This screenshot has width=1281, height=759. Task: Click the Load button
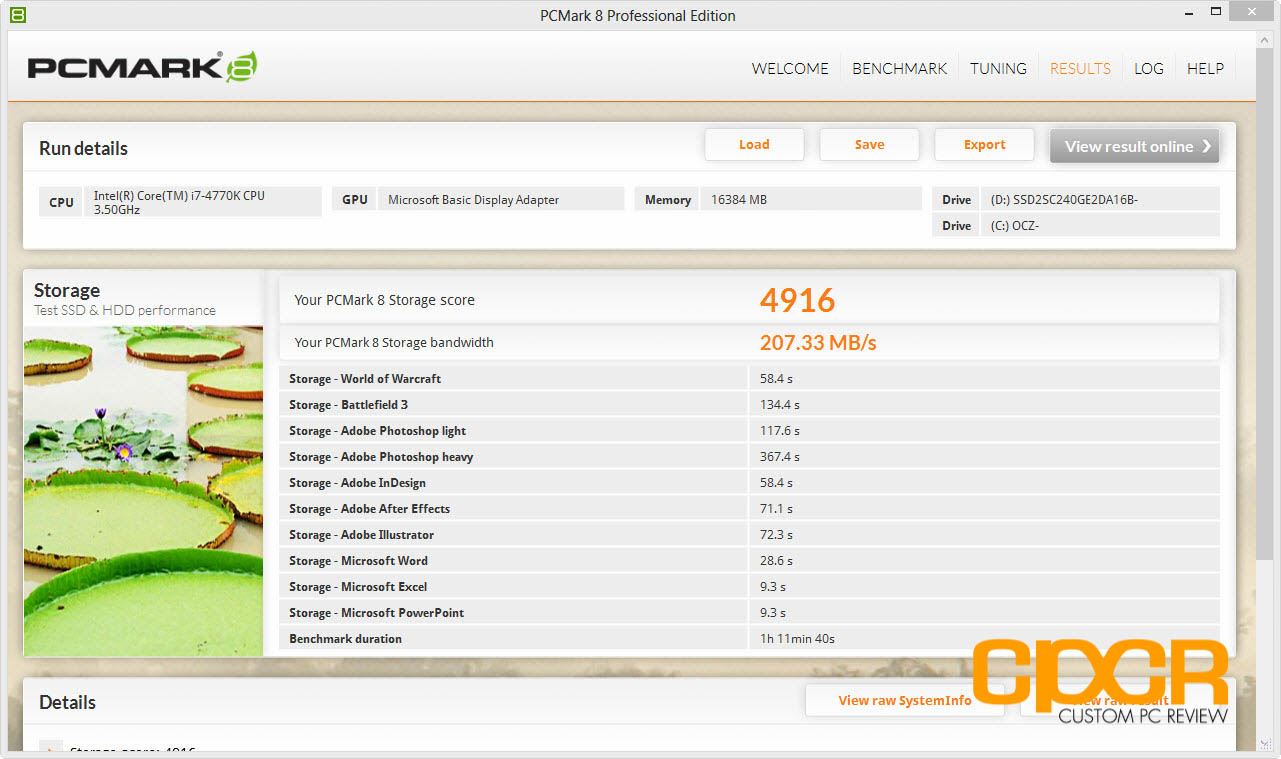(x=754, y=145)
